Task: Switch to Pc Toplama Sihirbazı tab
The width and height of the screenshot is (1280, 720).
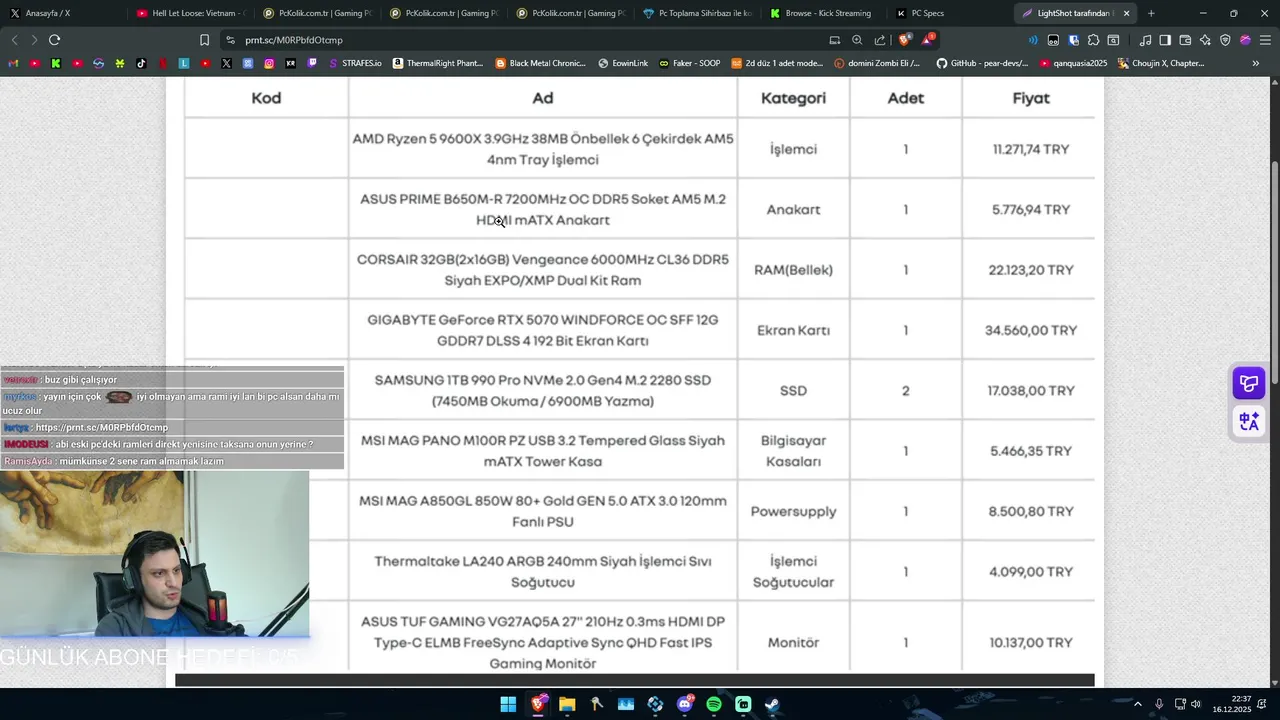Action: (x=697, y=13)
